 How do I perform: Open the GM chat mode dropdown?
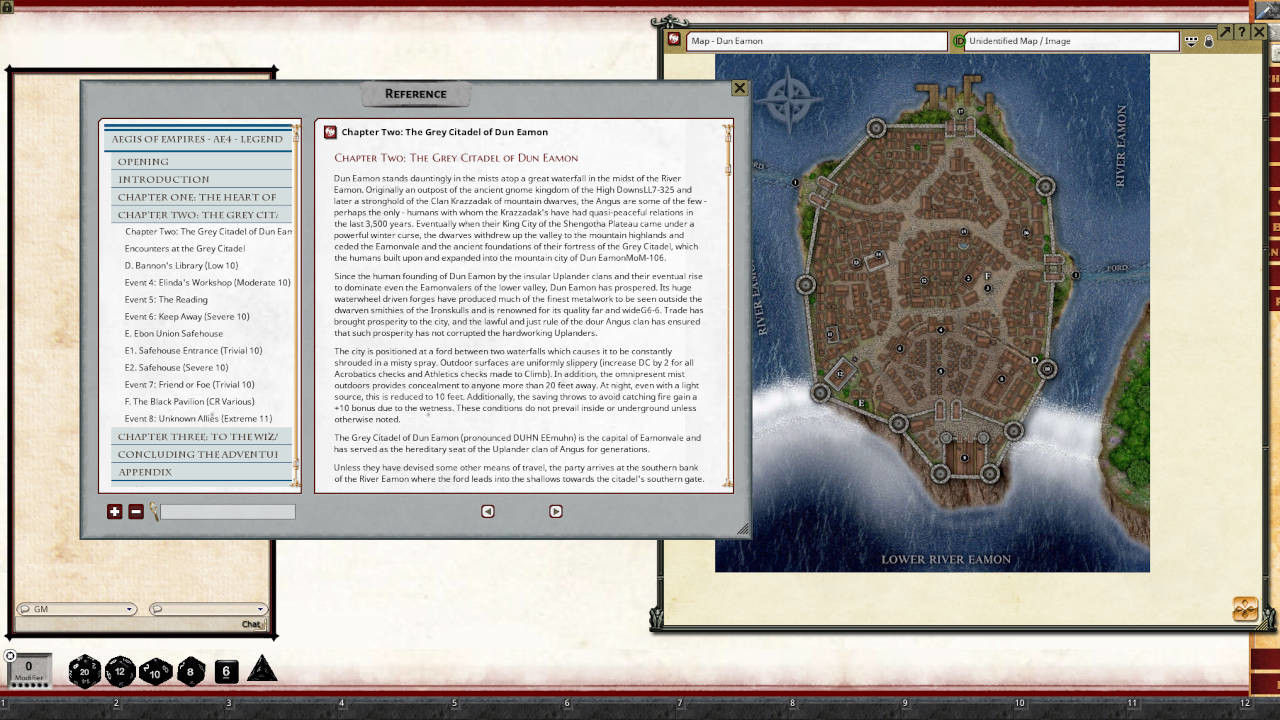pos(129,609)
